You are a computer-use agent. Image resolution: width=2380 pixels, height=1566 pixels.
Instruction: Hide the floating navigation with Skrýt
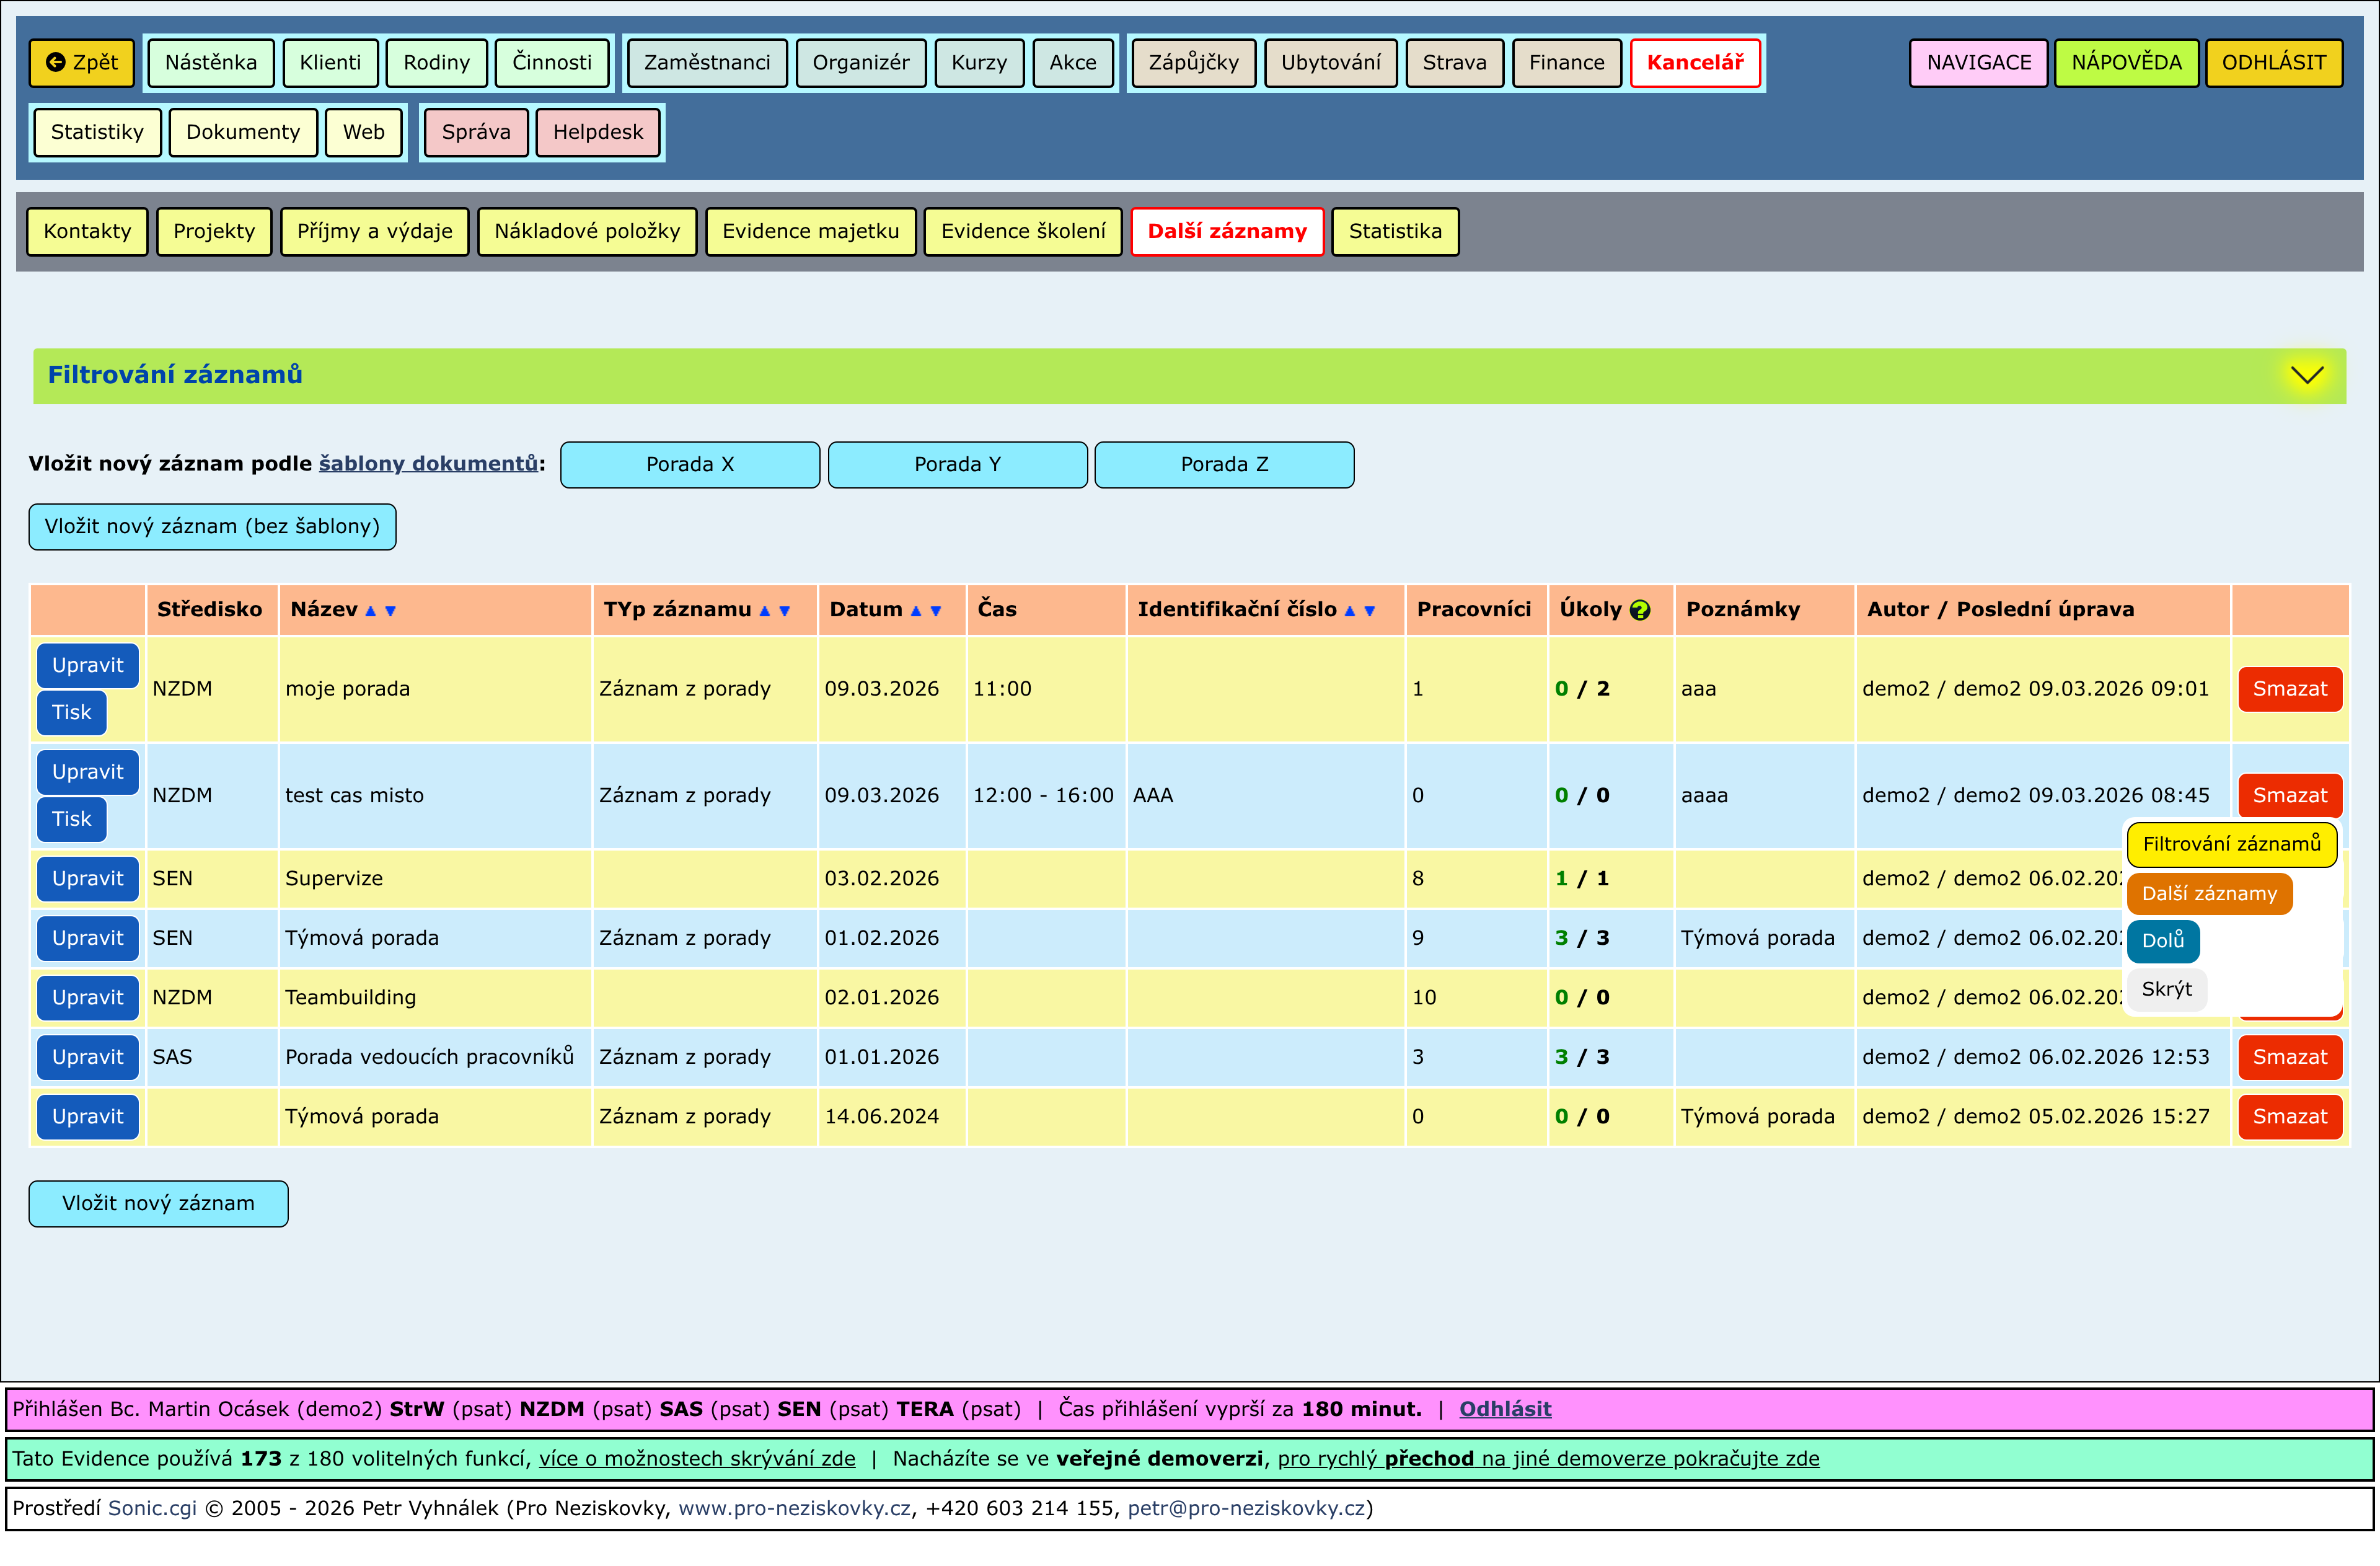click(x=2166, y=989)
